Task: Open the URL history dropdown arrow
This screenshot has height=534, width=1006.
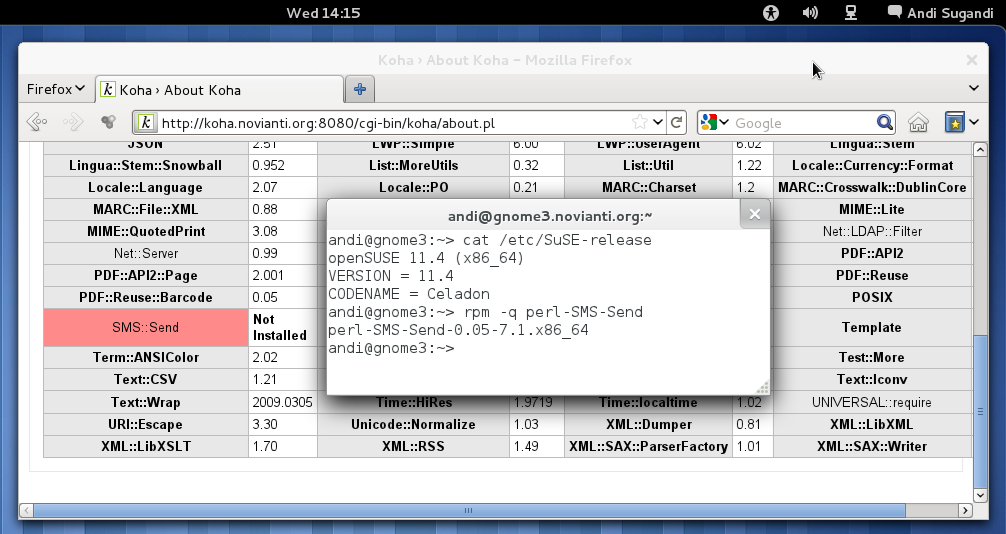Action: click(658, 122)
